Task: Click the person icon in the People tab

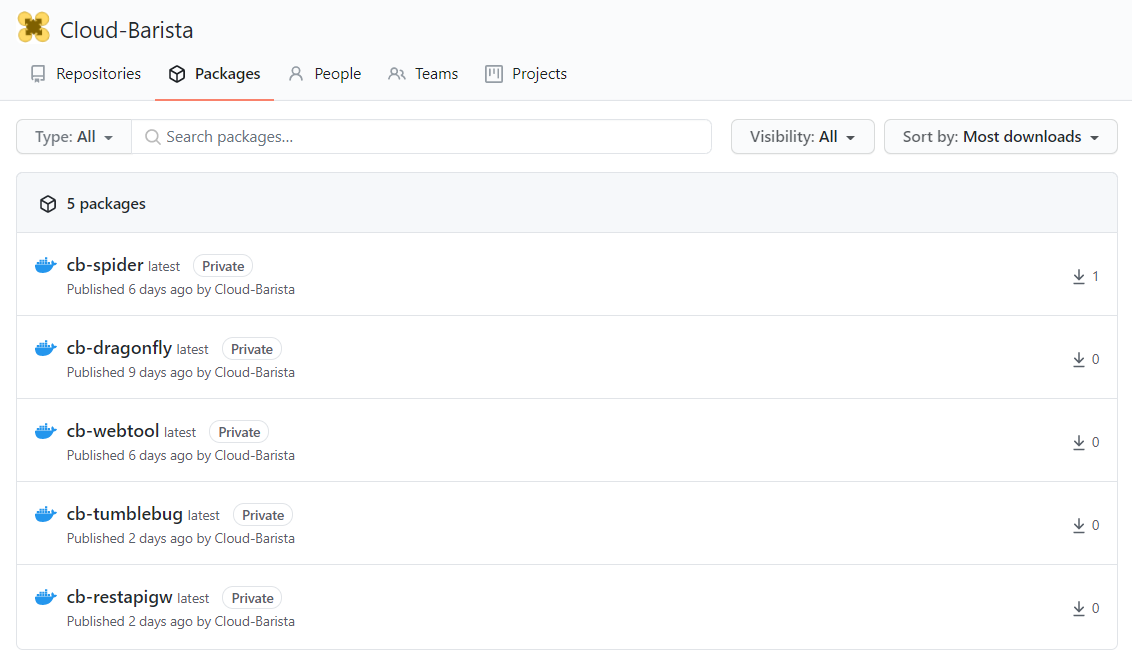Action: [296, 74]
